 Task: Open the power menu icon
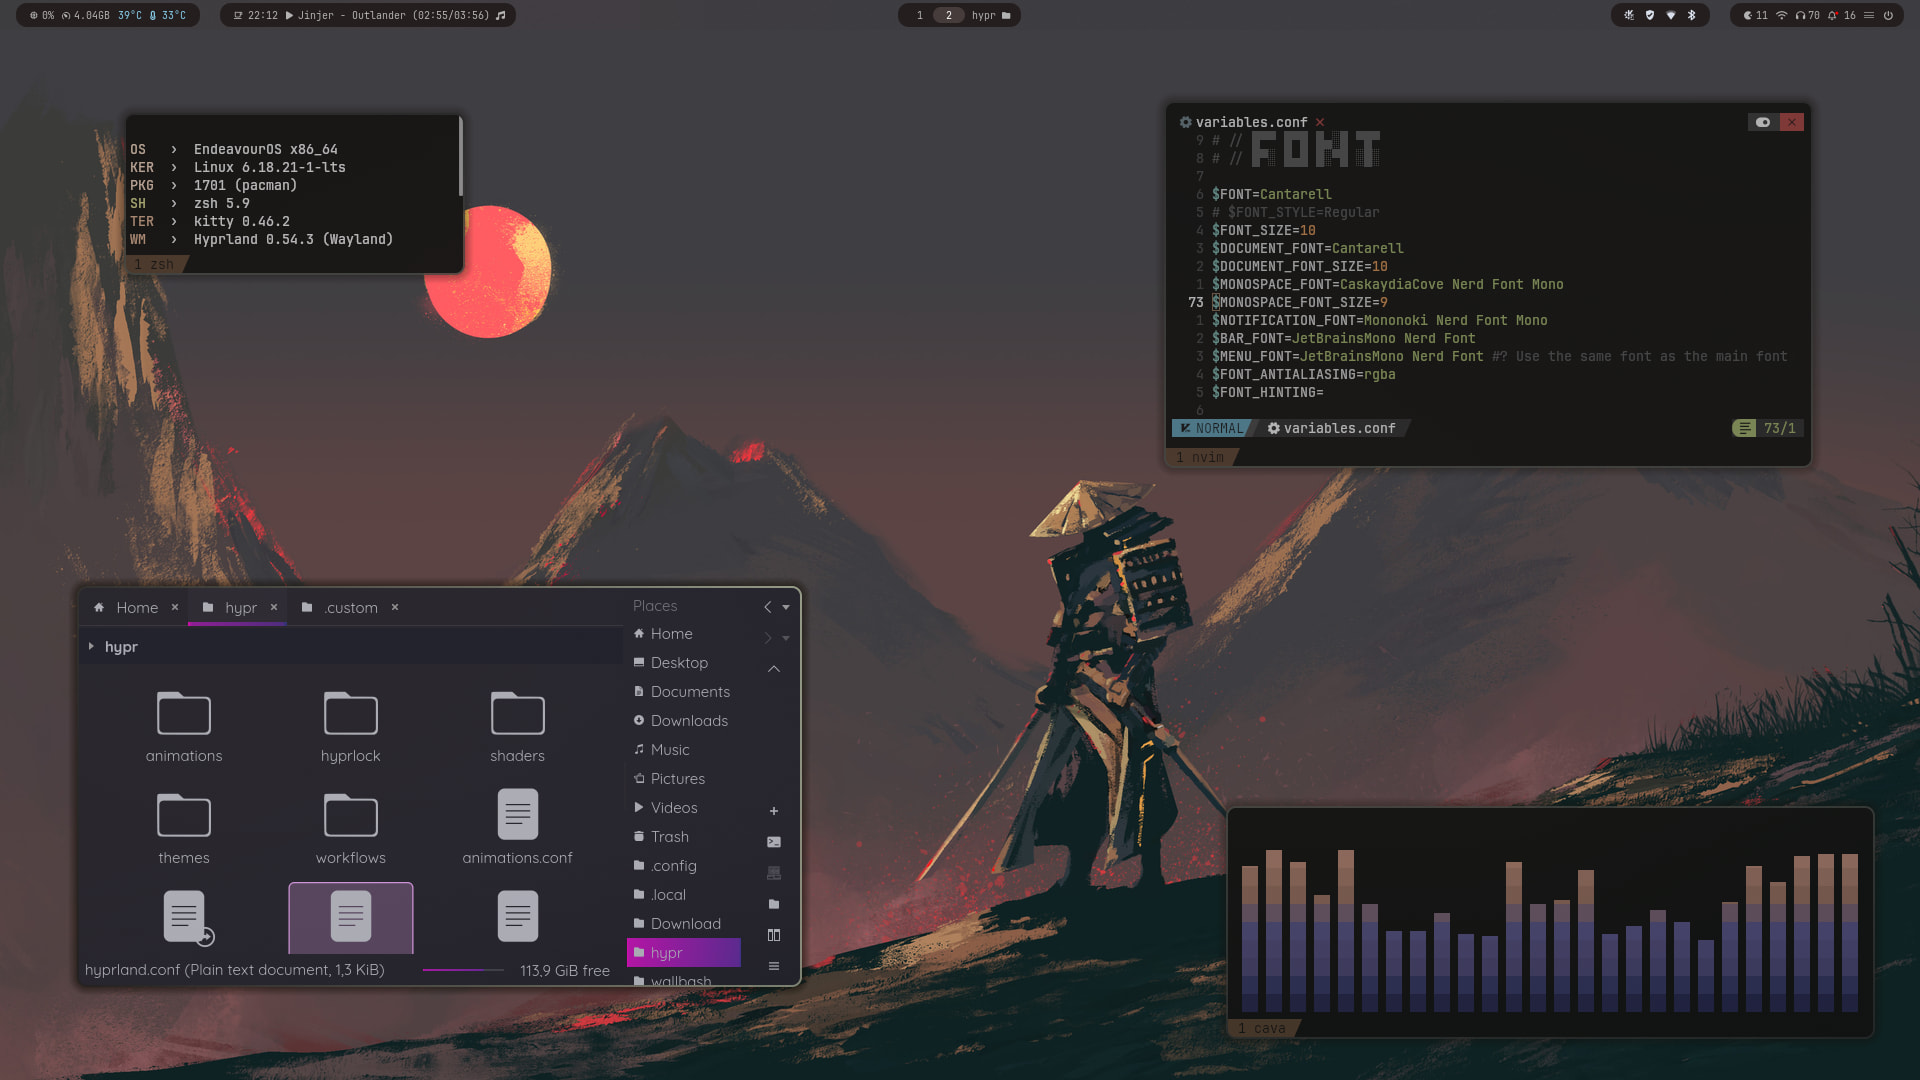coord(1888,15)
